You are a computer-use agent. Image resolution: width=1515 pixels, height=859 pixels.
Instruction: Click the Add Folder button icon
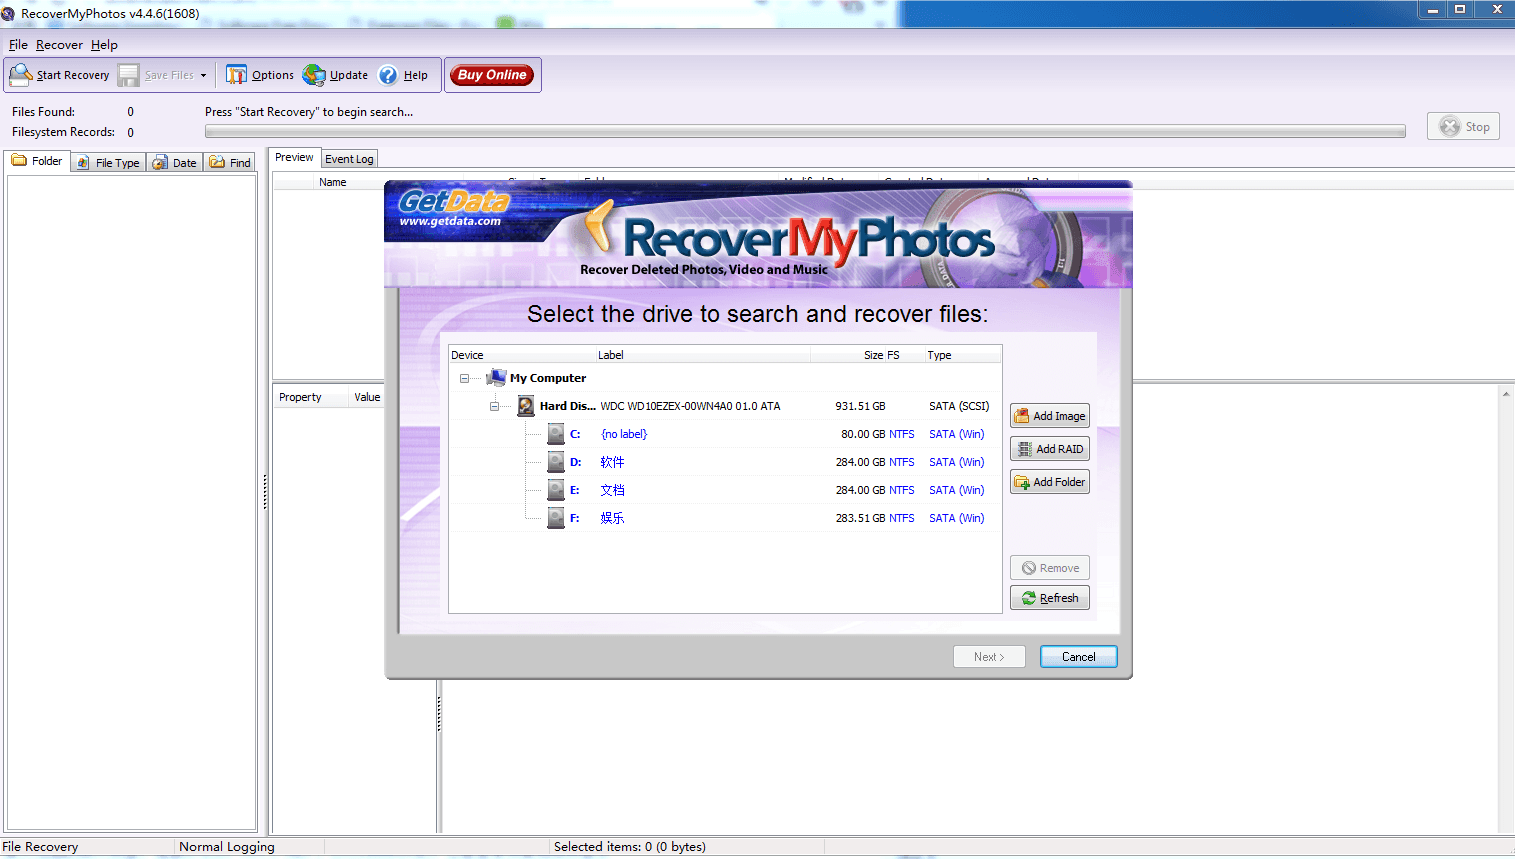pos(1022,481)
